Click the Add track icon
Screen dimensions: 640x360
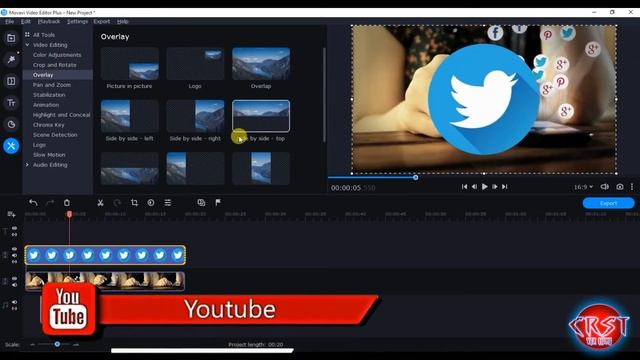pyautogui.click(x=11, y=214)
